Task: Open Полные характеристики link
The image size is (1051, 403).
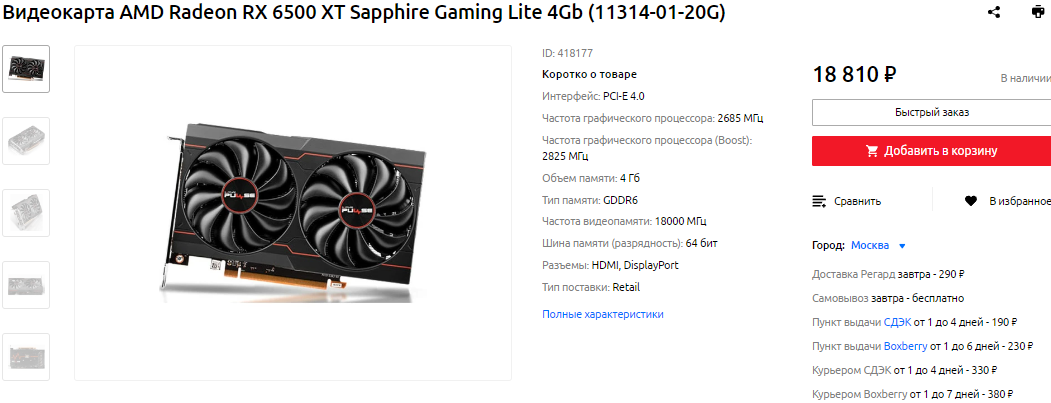Action: [603, 314]
